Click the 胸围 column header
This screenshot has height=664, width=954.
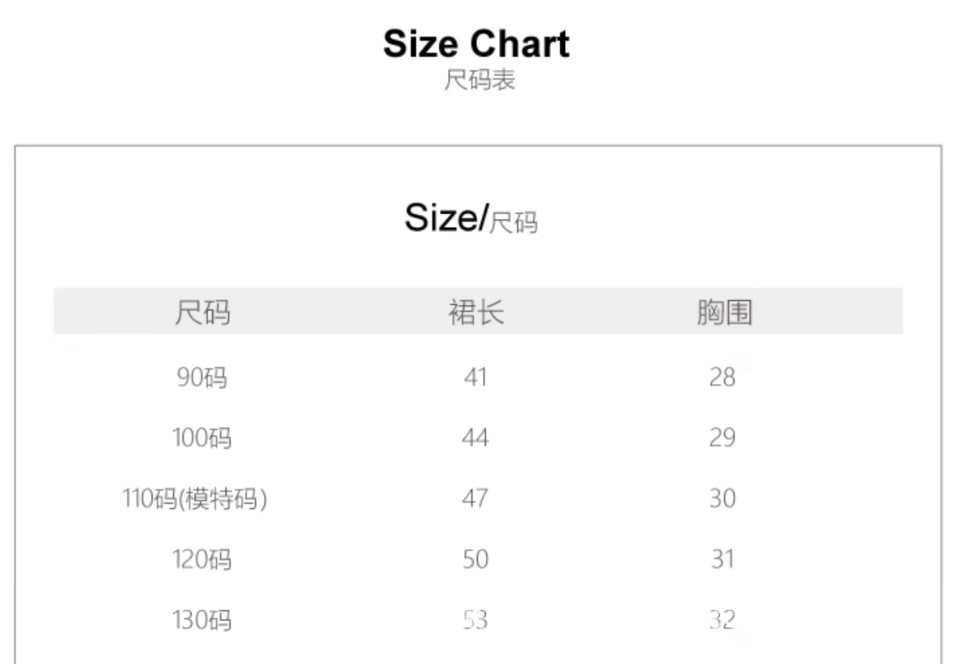[724, 313]
